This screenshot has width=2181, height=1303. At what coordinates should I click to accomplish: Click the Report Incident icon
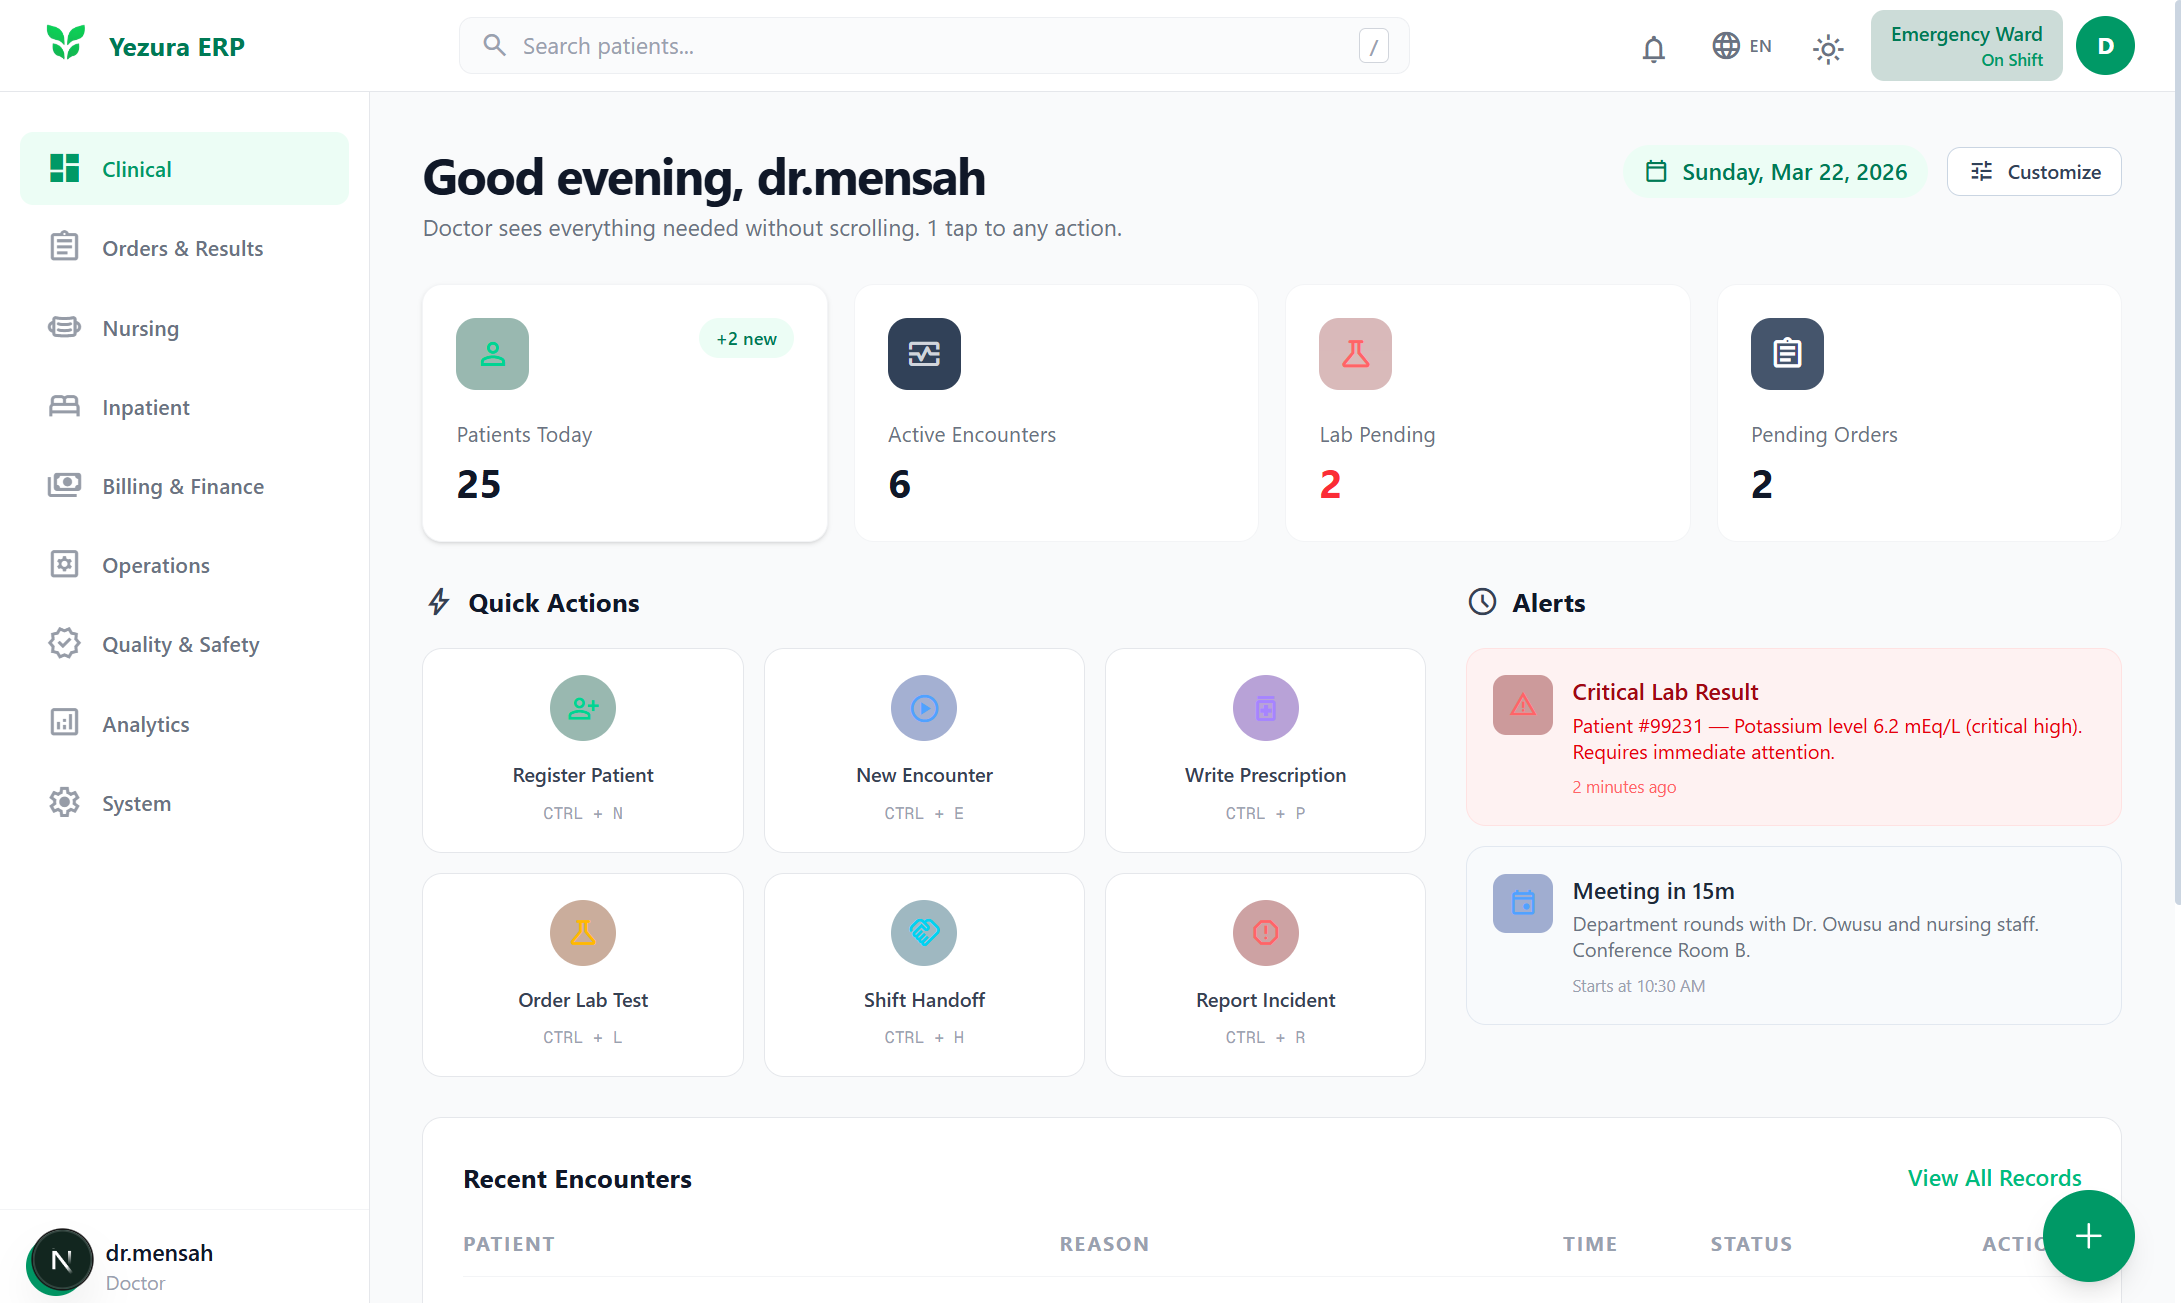pyautogui.click(x=1265, y=933)
